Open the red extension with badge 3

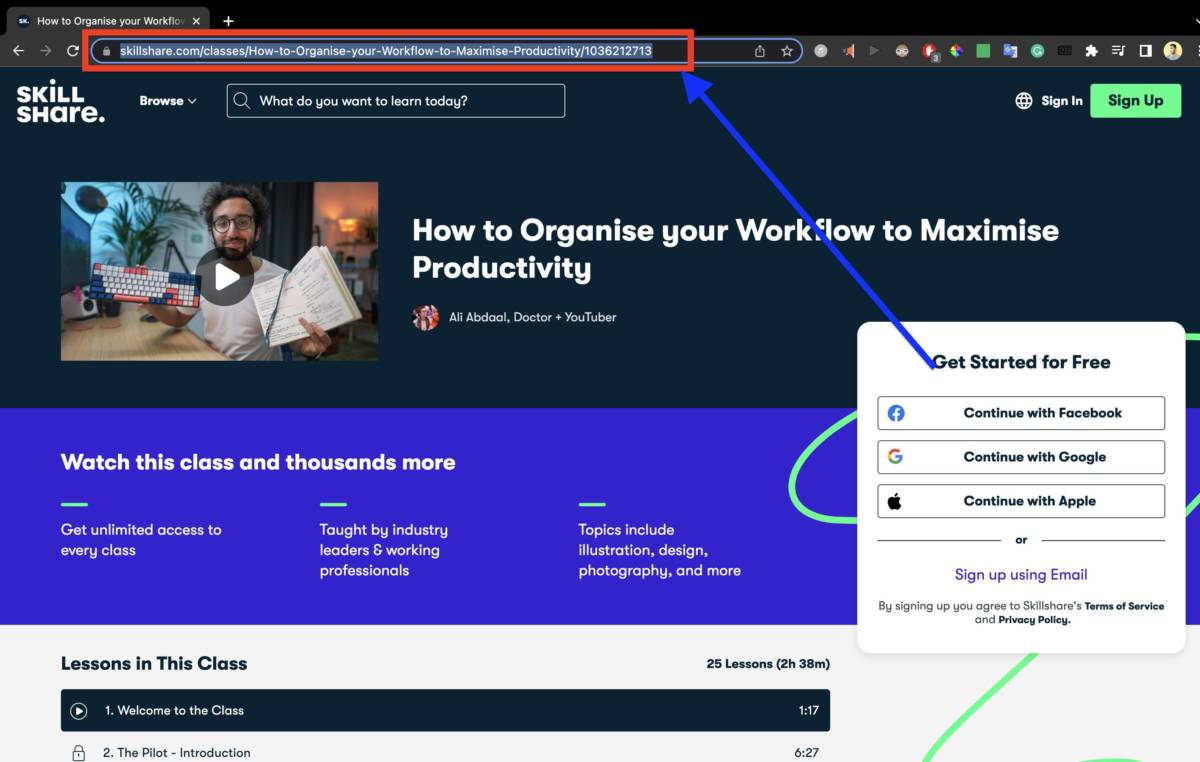point(930,52)
